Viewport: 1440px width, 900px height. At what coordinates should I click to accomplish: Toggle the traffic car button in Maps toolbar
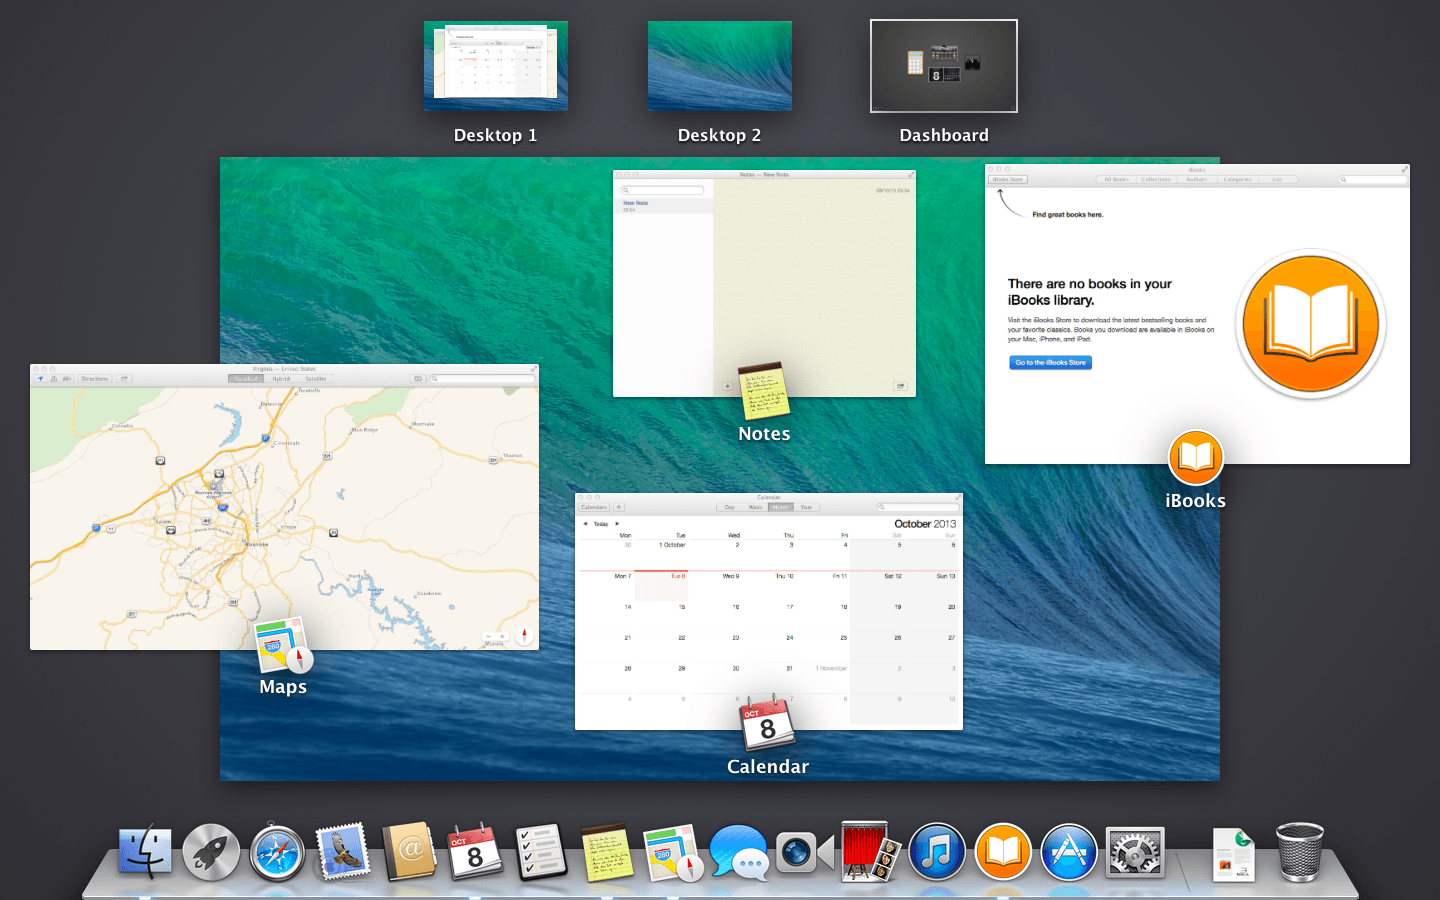[67, 379]
